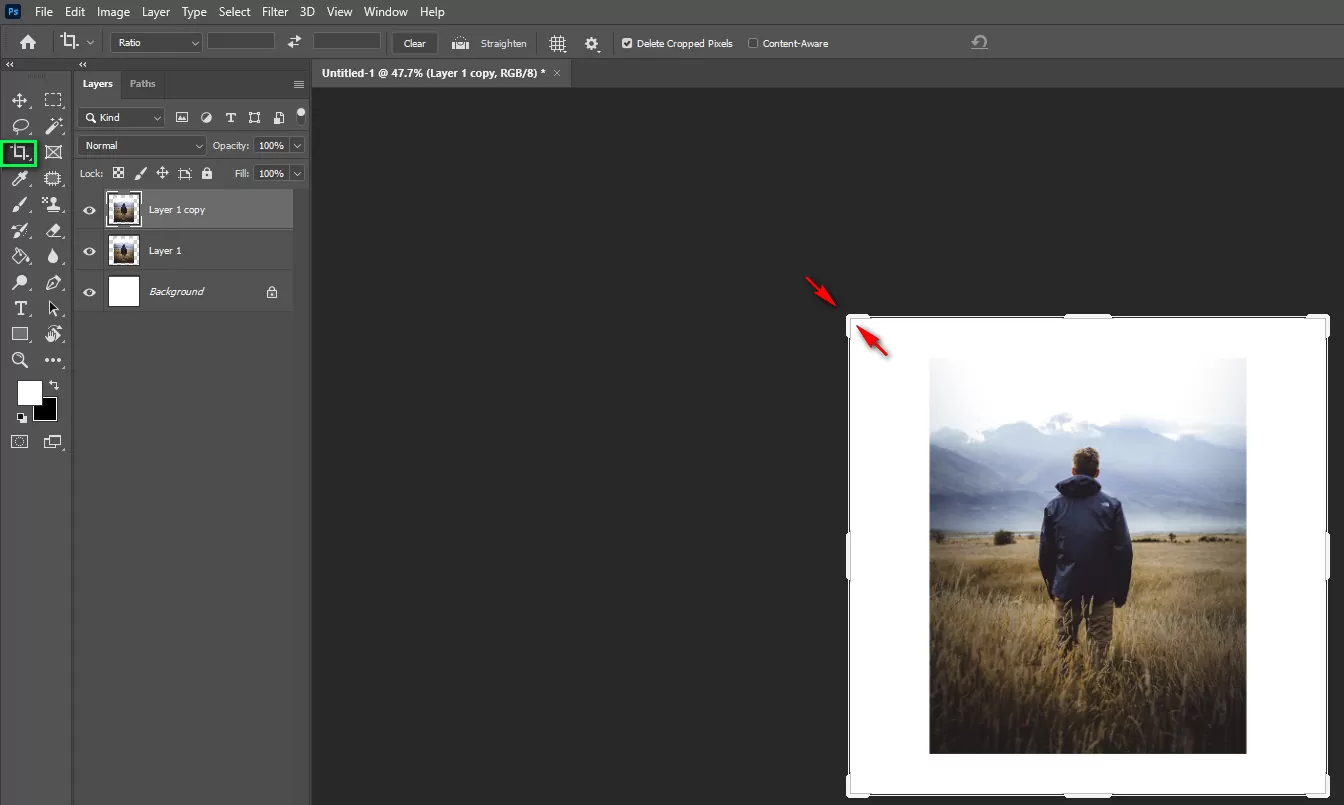Reset to default foreground and background colors

coord(21,417)
